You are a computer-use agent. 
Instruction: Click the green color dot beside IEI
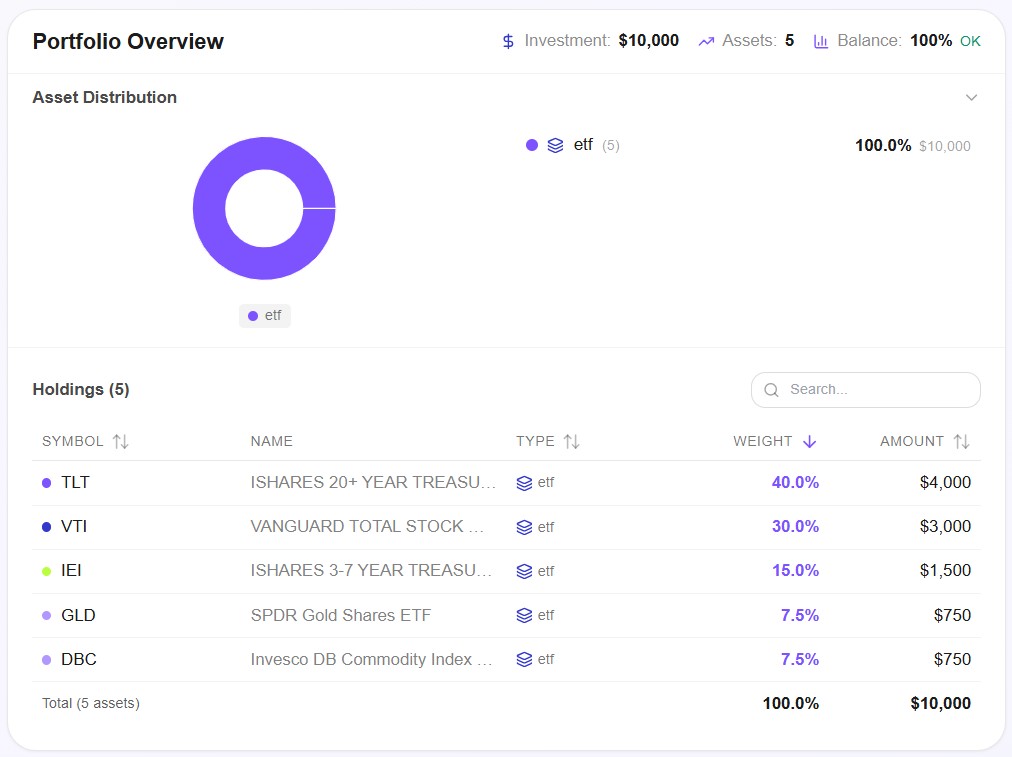tap(45, 570)
